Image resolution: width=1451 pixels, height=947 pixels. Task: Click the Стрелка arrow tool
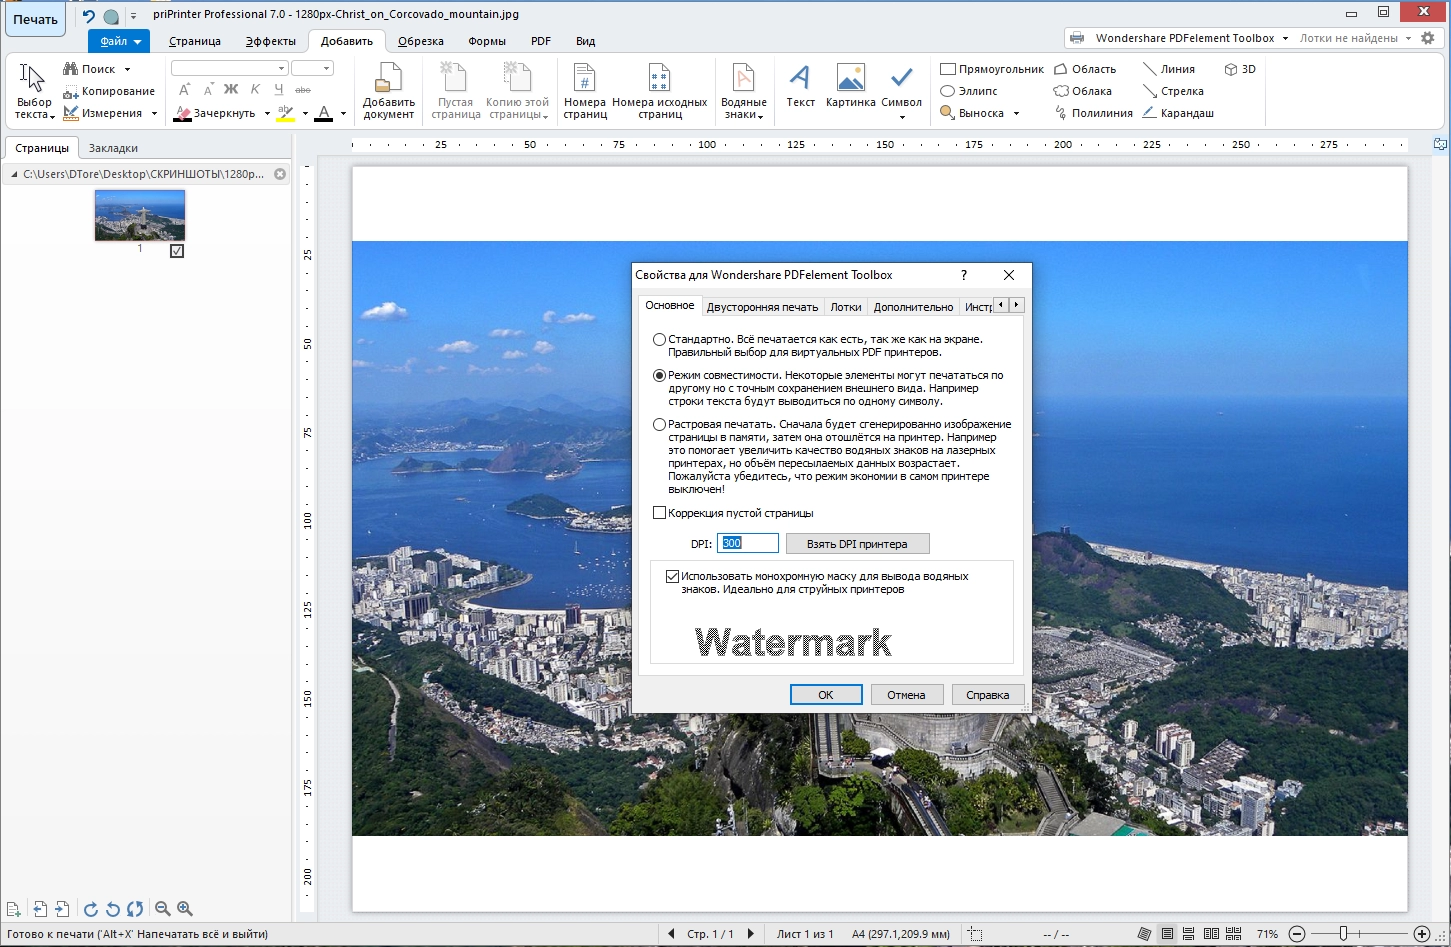(x=1173, y=91)
